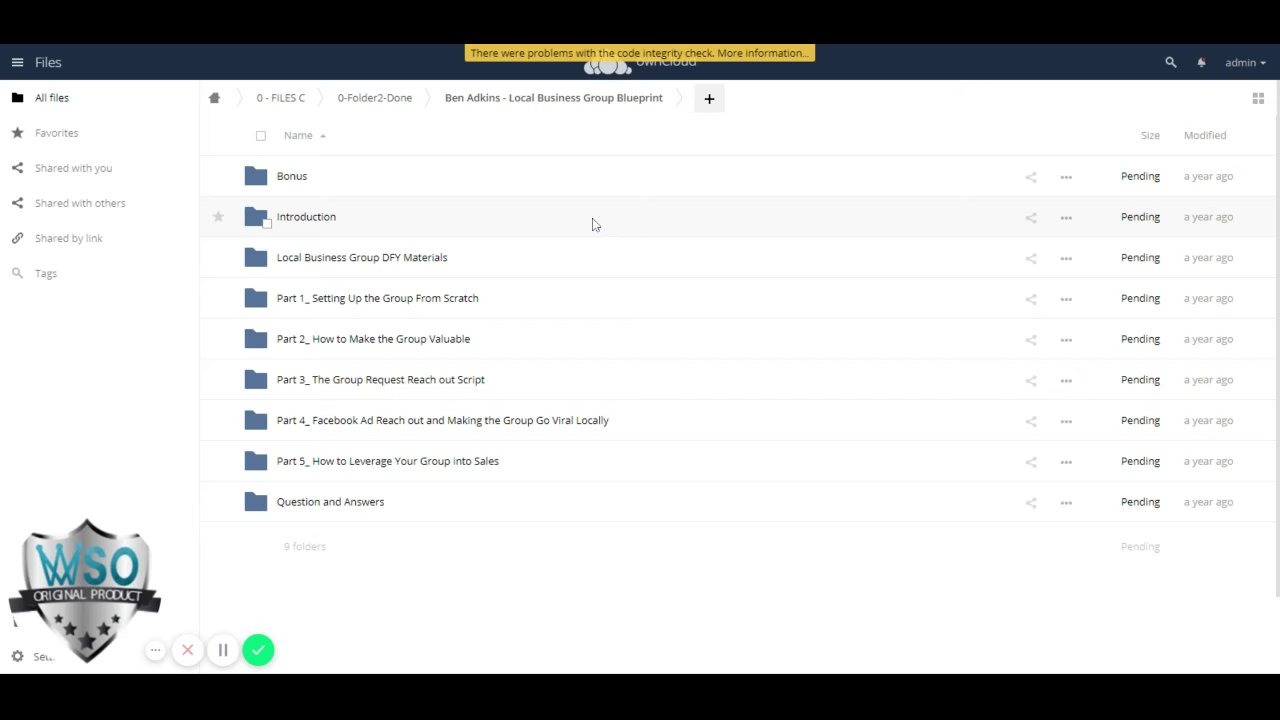Open more actions for Part 1_ folder
This screenshot has height=720, width=1280.
[1066, 299]
